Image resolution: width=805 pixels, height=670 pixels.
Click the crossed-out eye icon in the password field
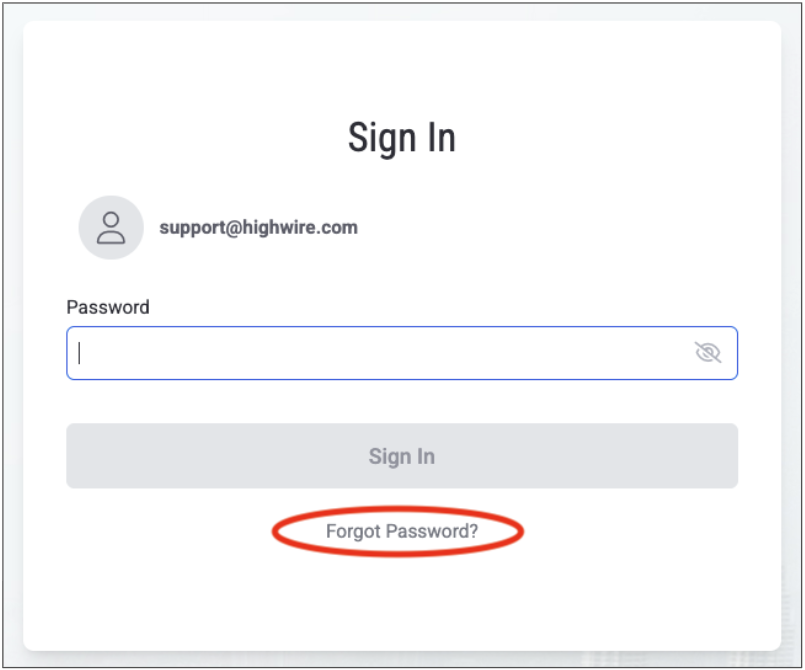[707, 352]
